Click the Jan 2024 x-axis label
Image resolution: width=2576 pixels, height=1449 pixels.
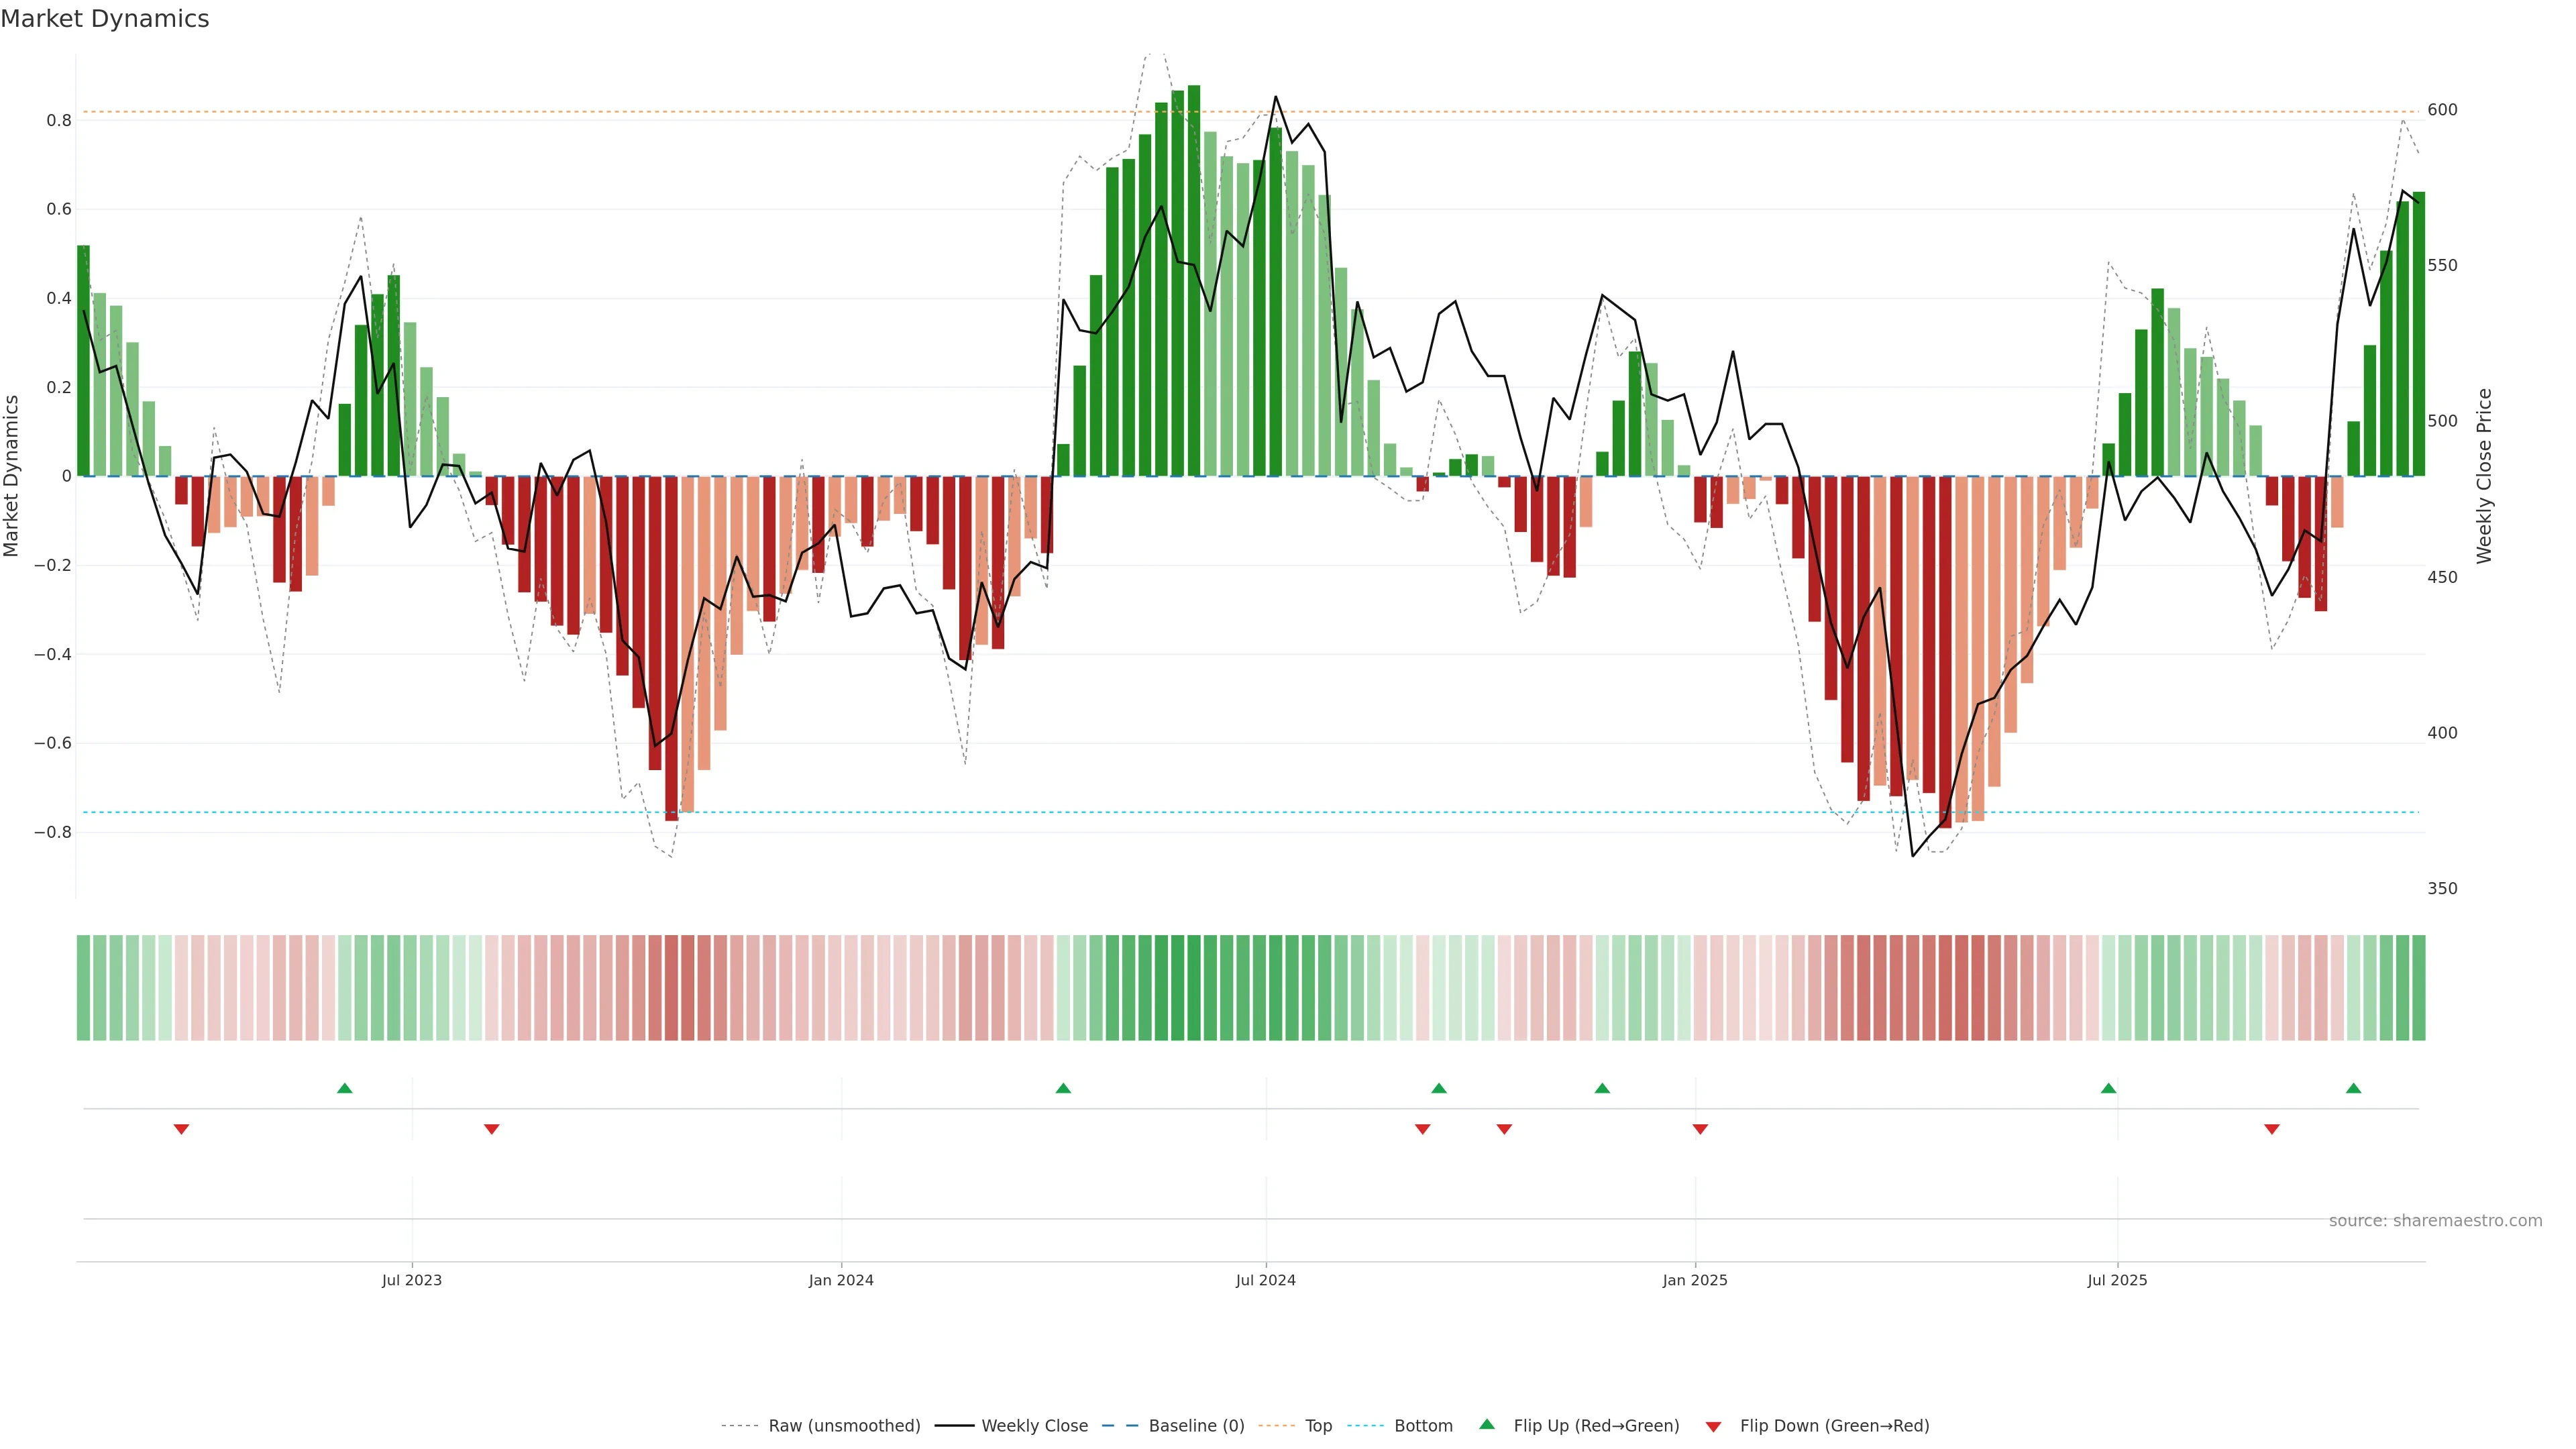[841, 1280]
